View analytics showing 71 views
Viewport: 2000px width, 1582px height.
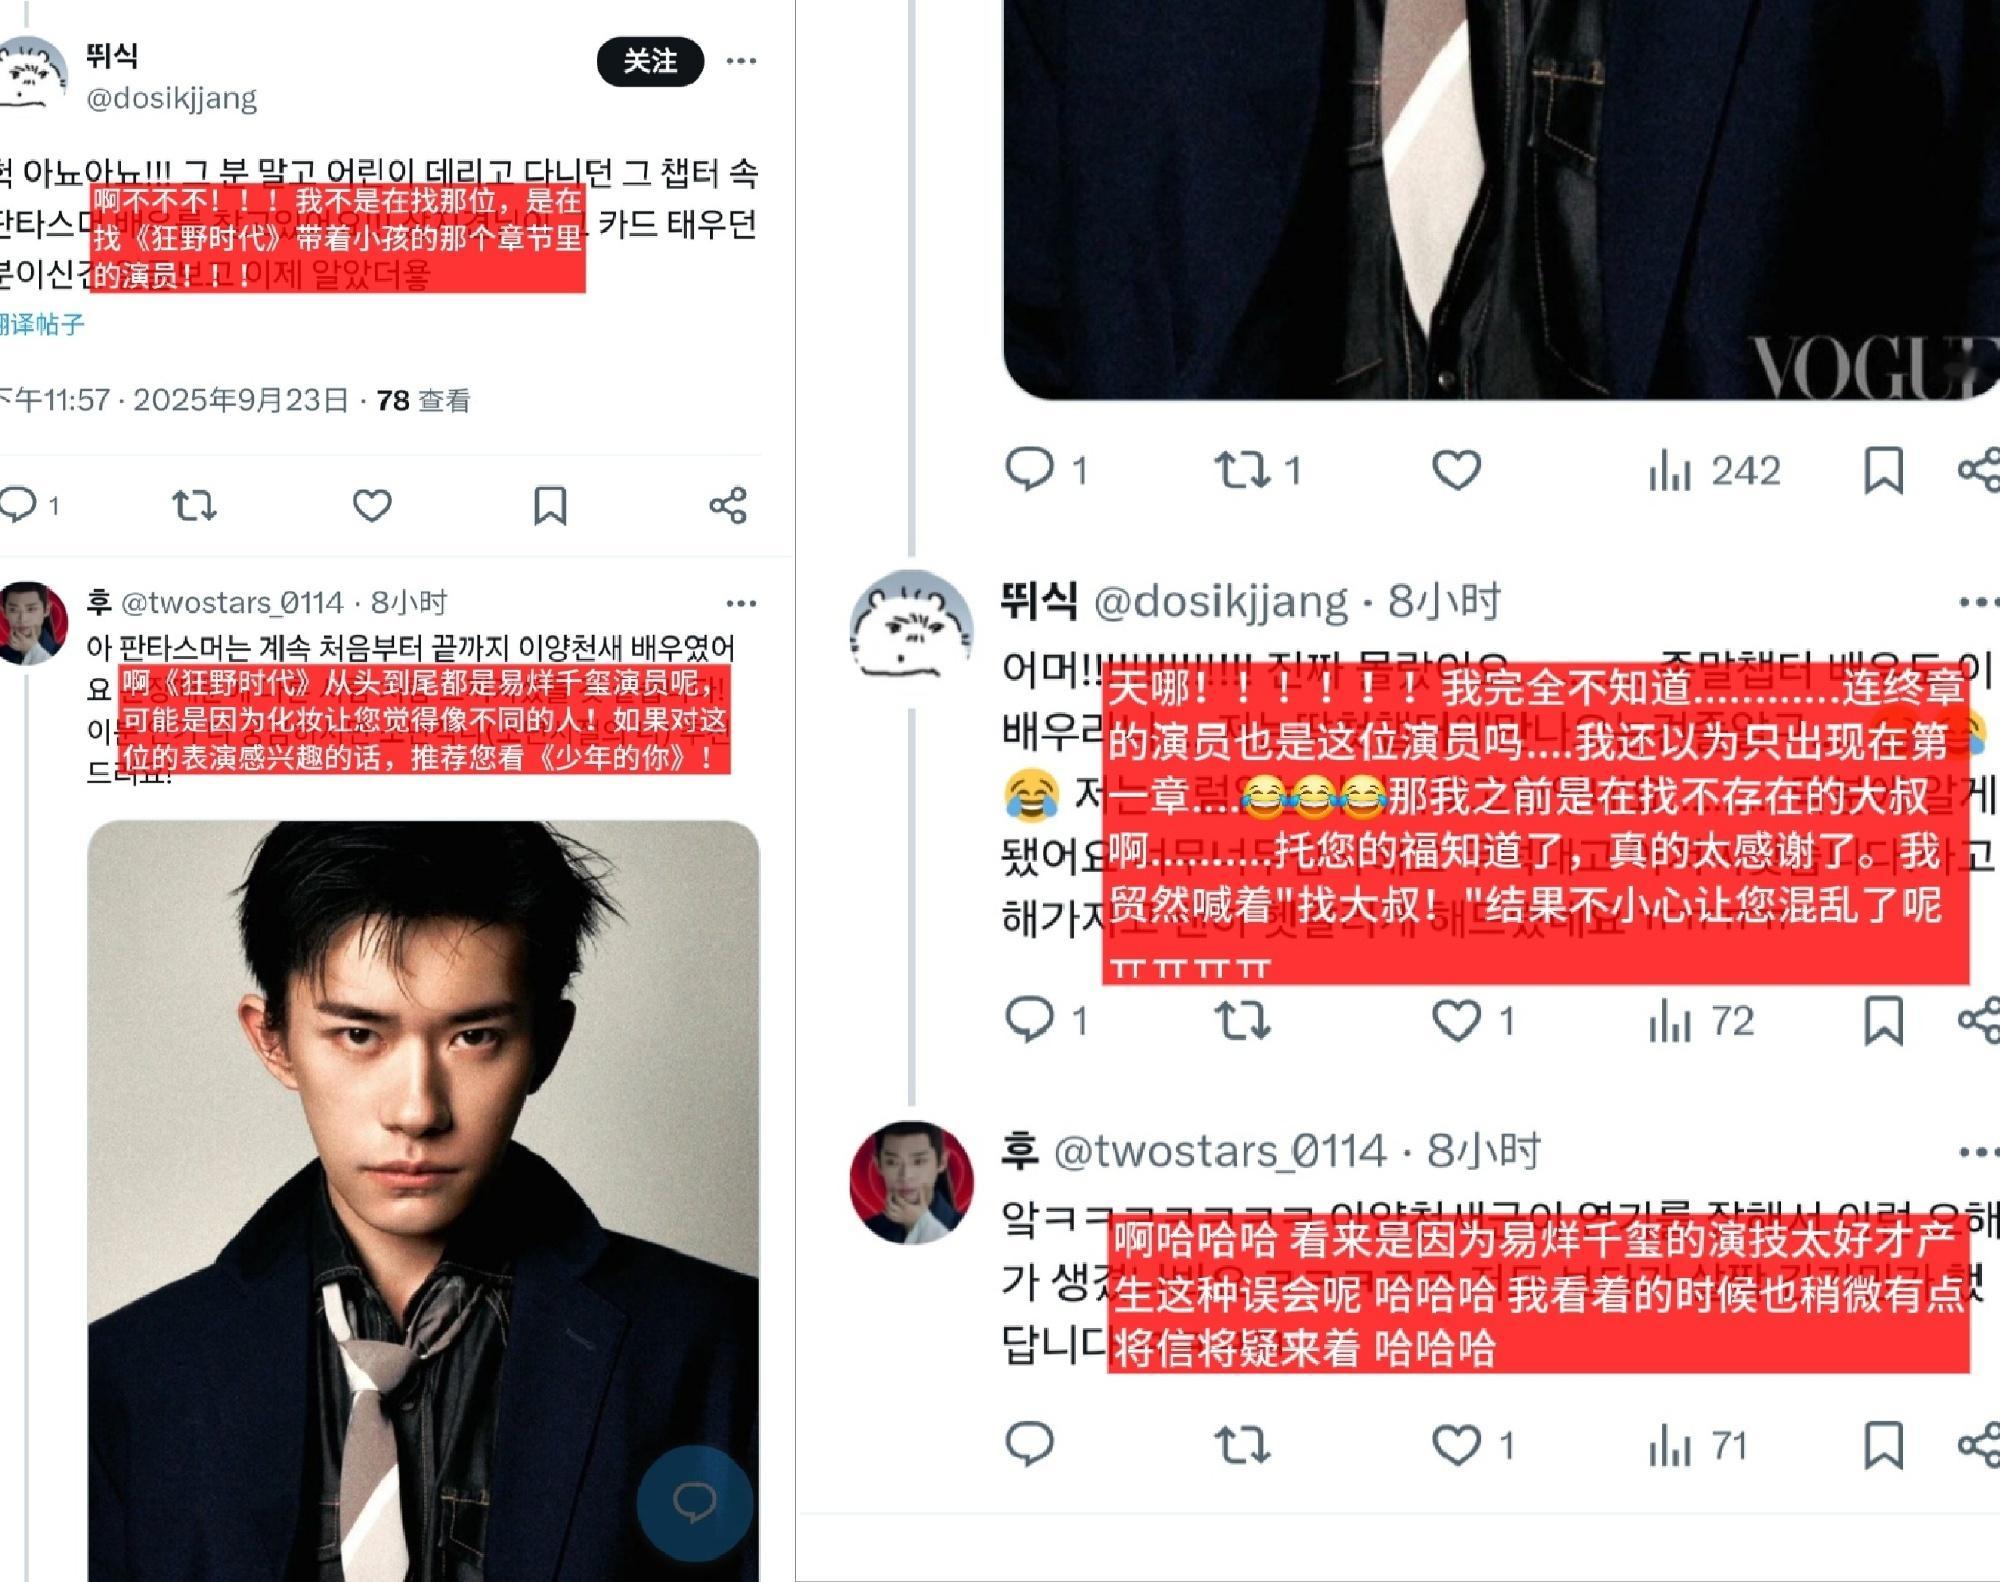click(x=1698, y=1445)
